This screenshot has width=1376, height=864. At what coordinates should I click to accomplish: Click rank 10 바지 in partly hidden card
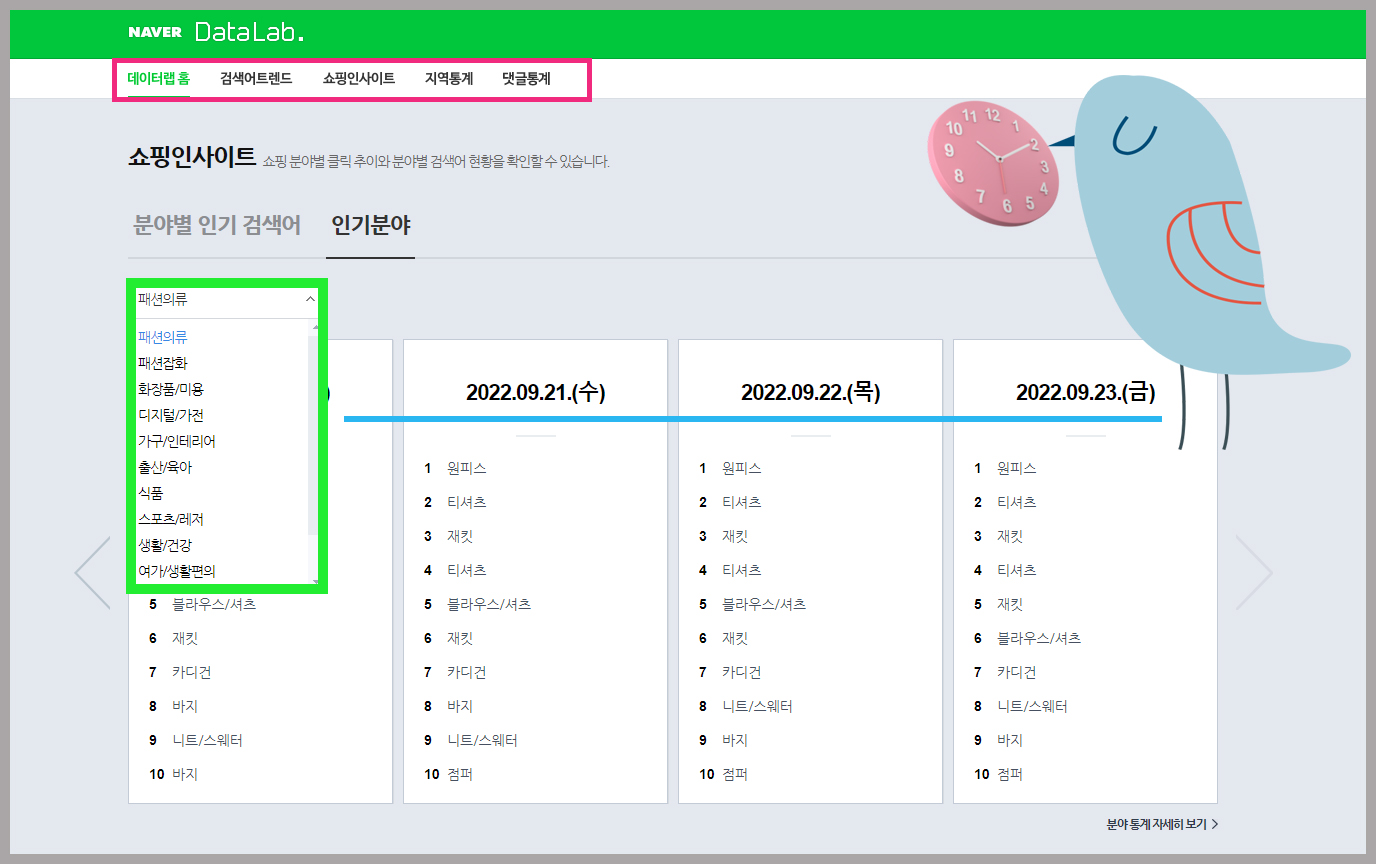[x=185, y=774]
